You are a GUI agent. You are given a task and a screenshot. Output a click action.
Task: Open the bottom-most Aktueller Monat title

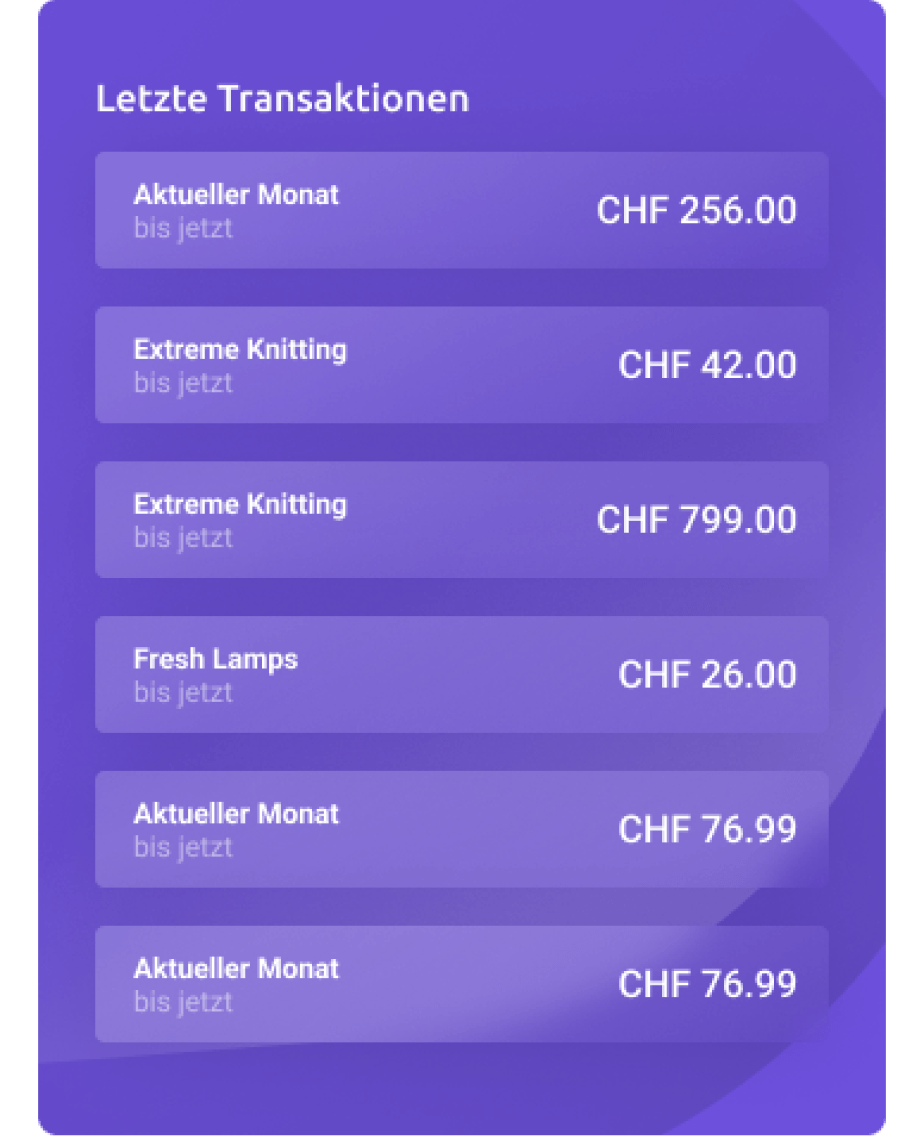point(236,968)
